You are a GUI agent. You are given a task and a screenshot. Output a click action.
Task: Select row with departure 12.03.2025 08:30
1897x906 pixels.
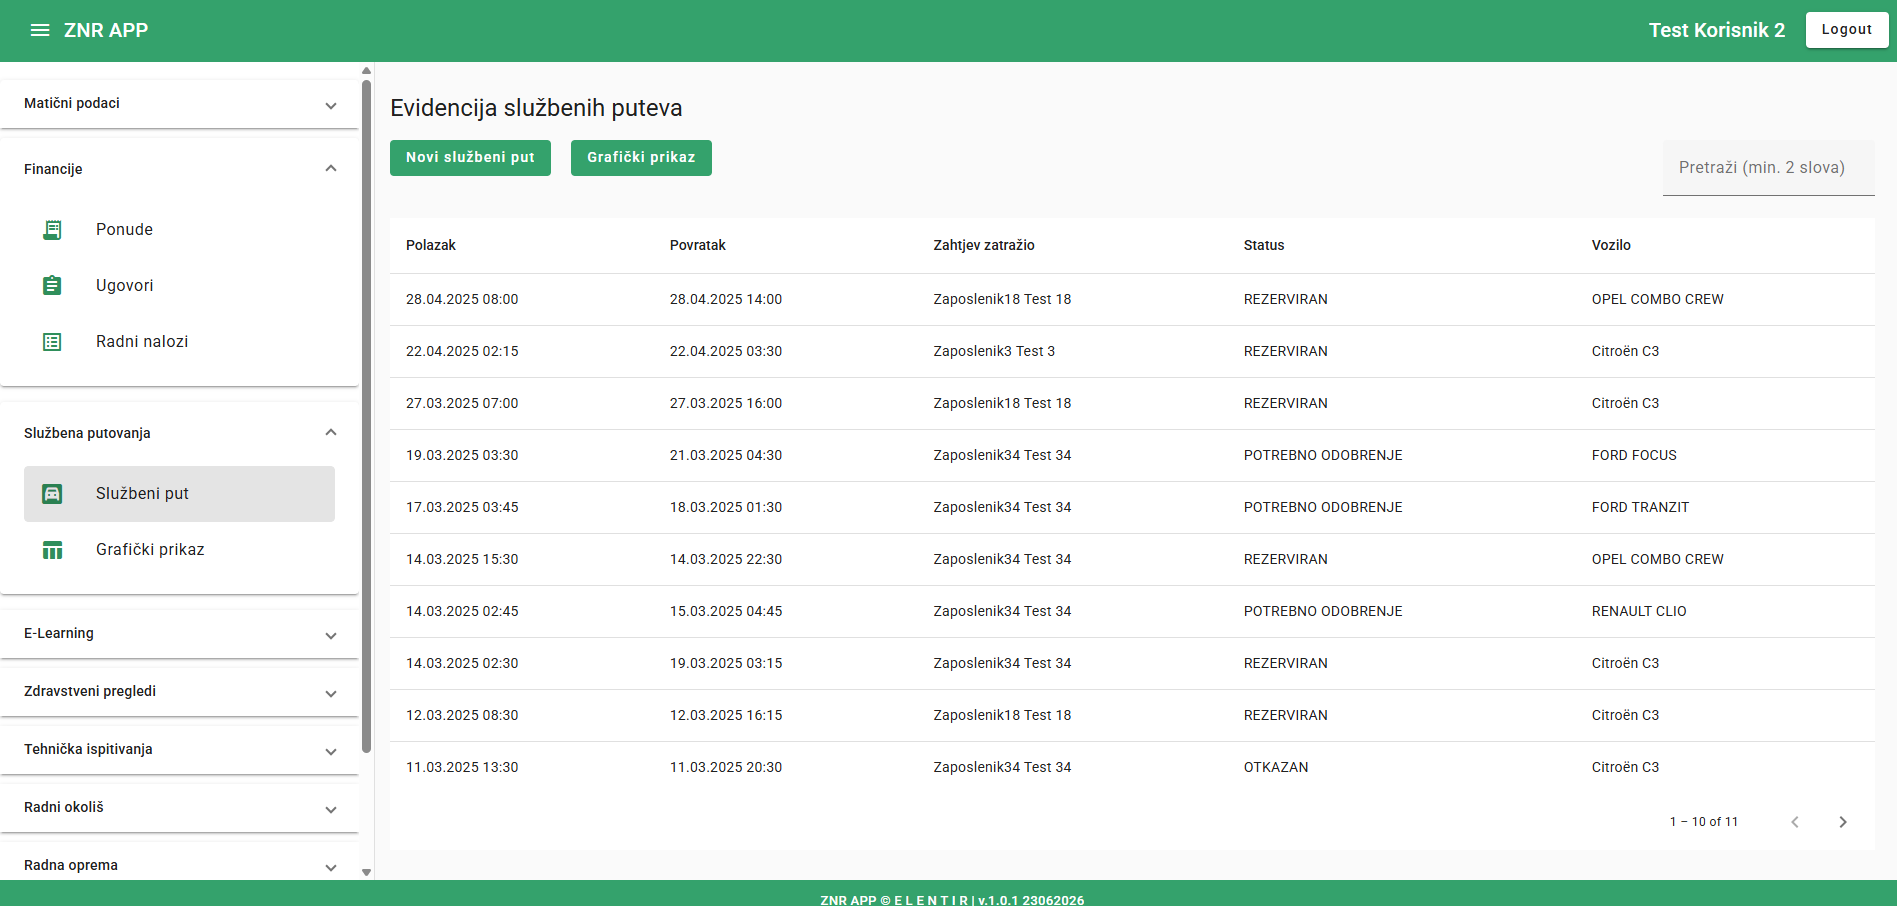pos(1132,716)
